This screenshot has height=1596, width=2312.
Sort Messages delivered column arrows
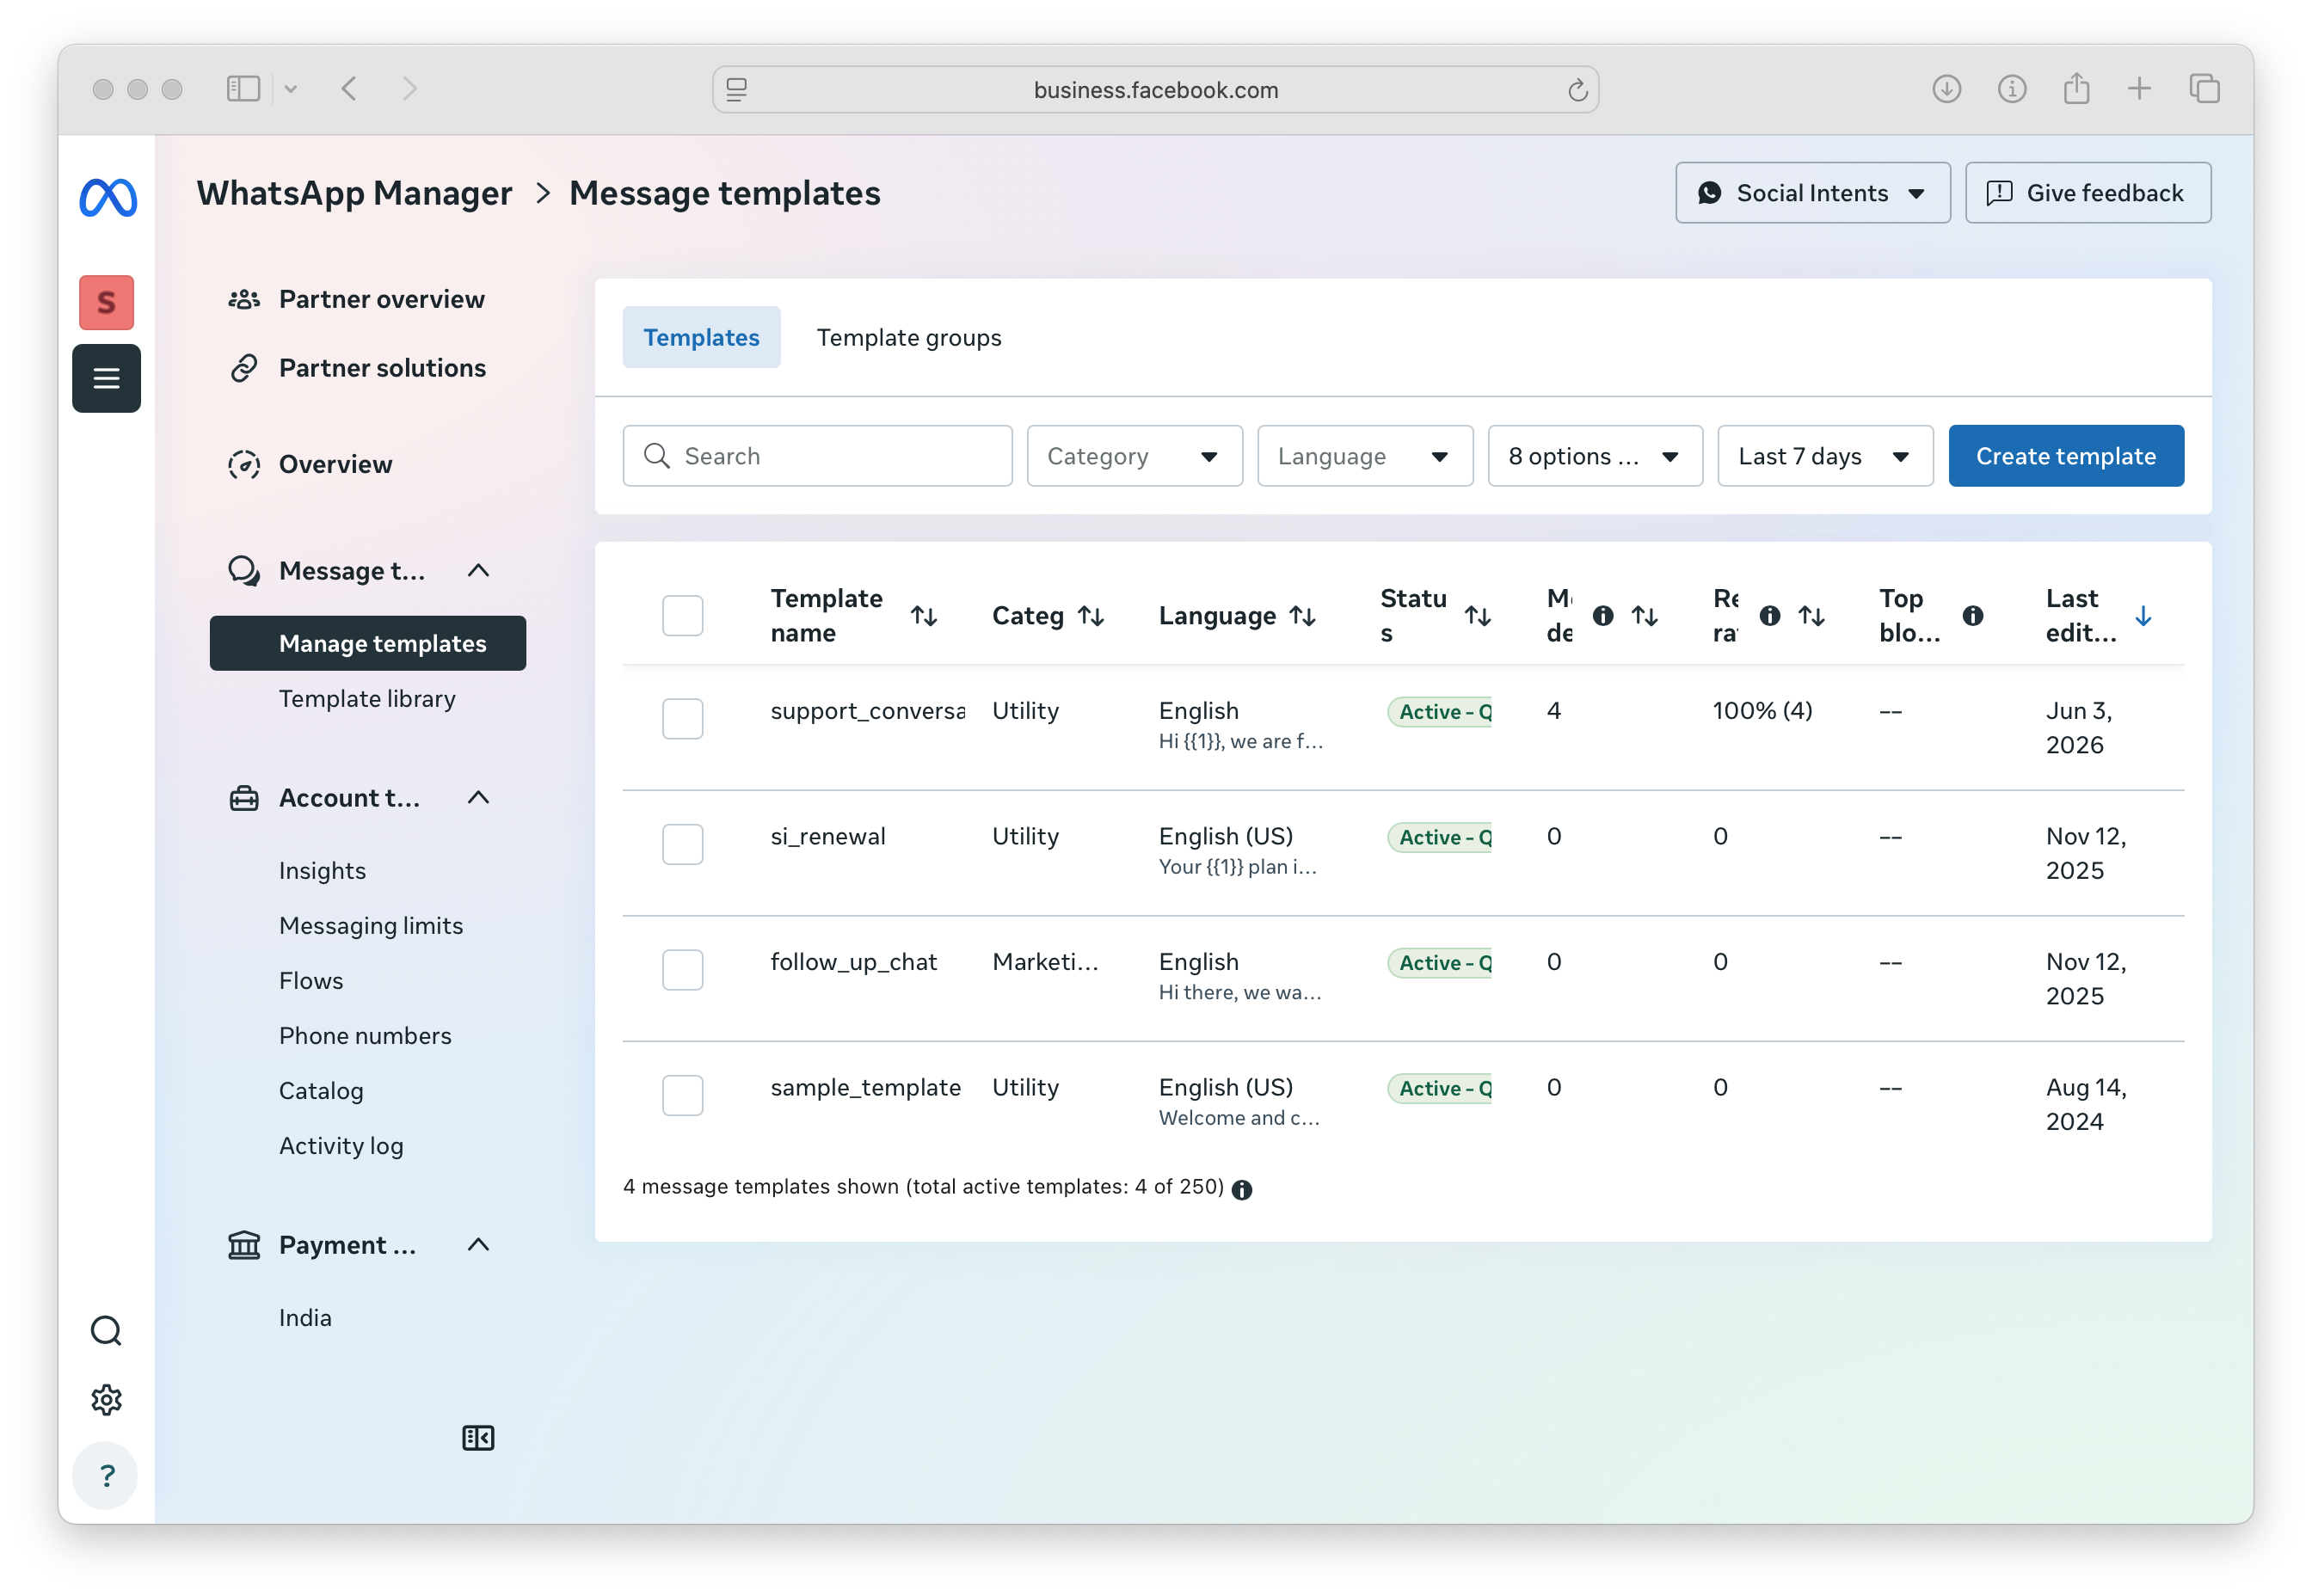point(1645,615)
